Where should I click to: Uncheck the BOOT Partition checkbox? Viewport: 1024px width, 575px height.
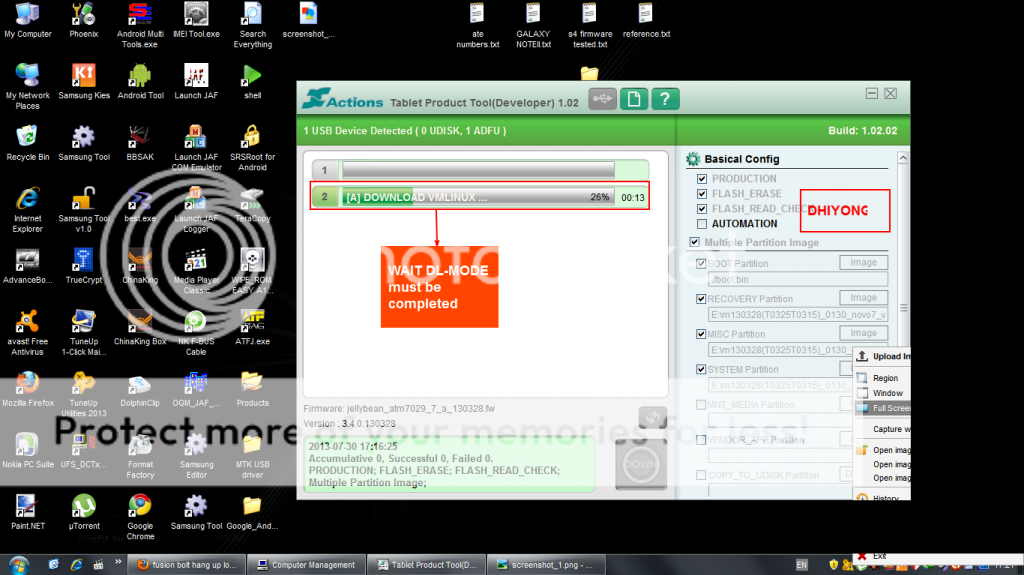701,263
